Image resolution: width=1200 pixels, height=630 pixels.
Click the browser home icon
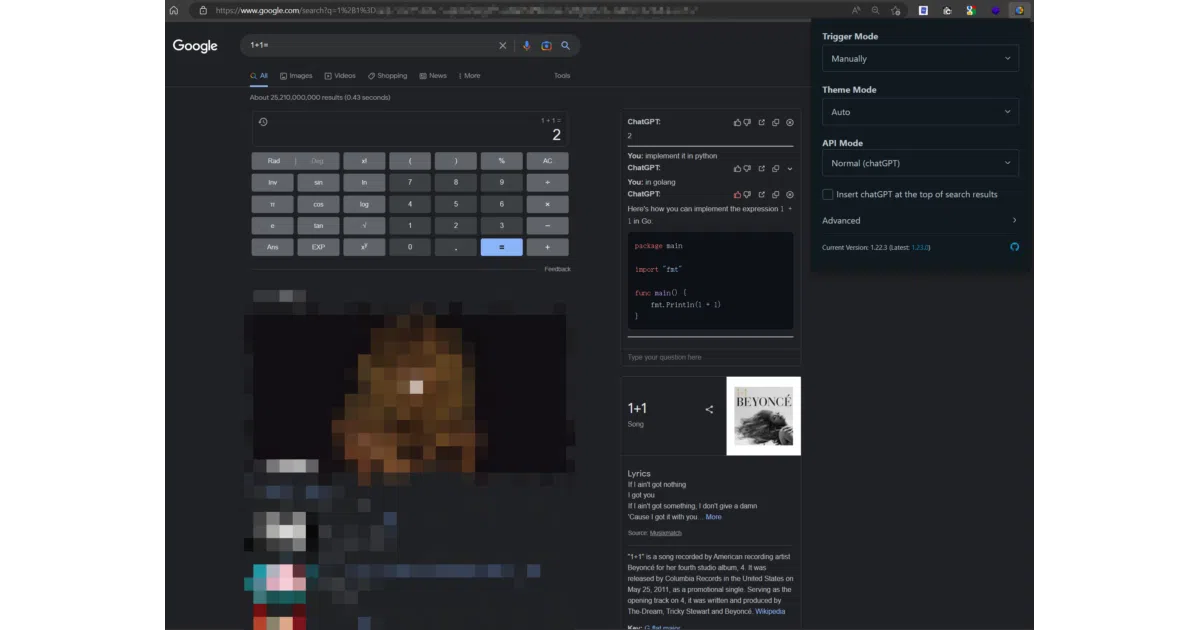click(x=174, y=10)
